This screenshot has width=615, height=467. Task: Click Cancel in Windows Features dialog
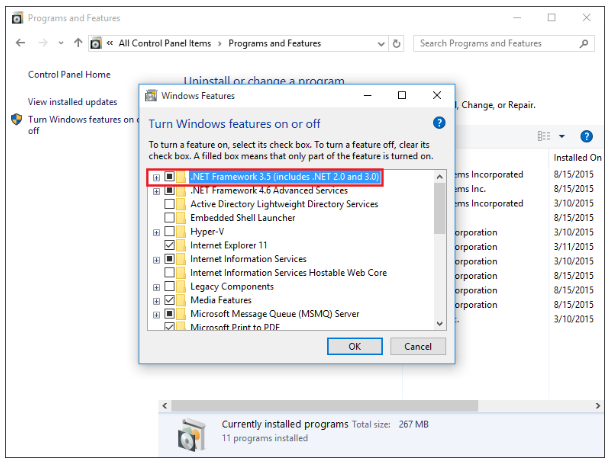(x=418, y=347)
